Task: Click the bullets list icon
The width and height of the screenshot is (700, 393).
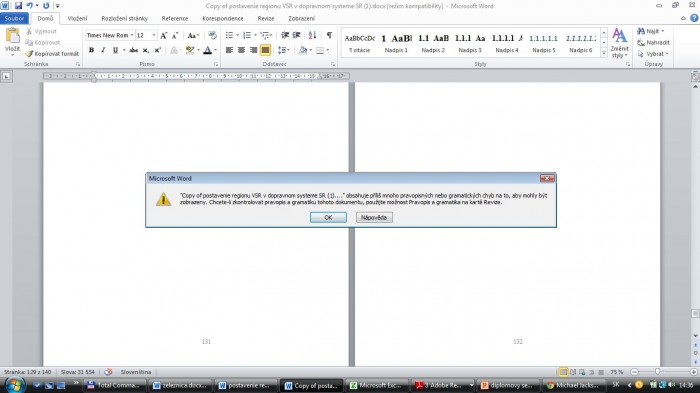Action: coord(229,35)
